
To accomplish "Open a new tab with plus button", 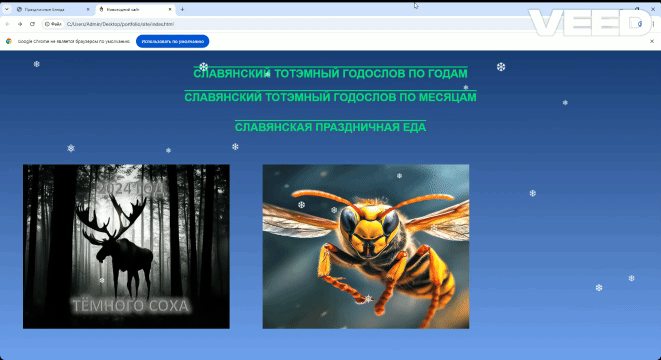I will (182, 9).
